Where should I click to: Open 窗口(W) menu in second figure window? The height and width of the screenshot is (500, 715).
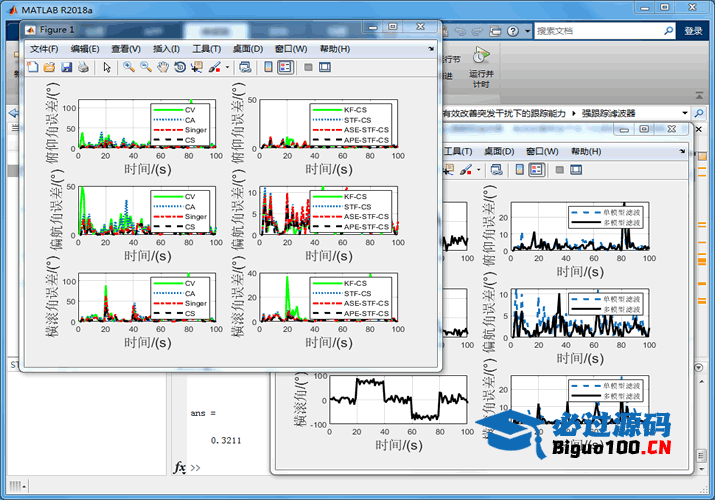click(542, 151)
